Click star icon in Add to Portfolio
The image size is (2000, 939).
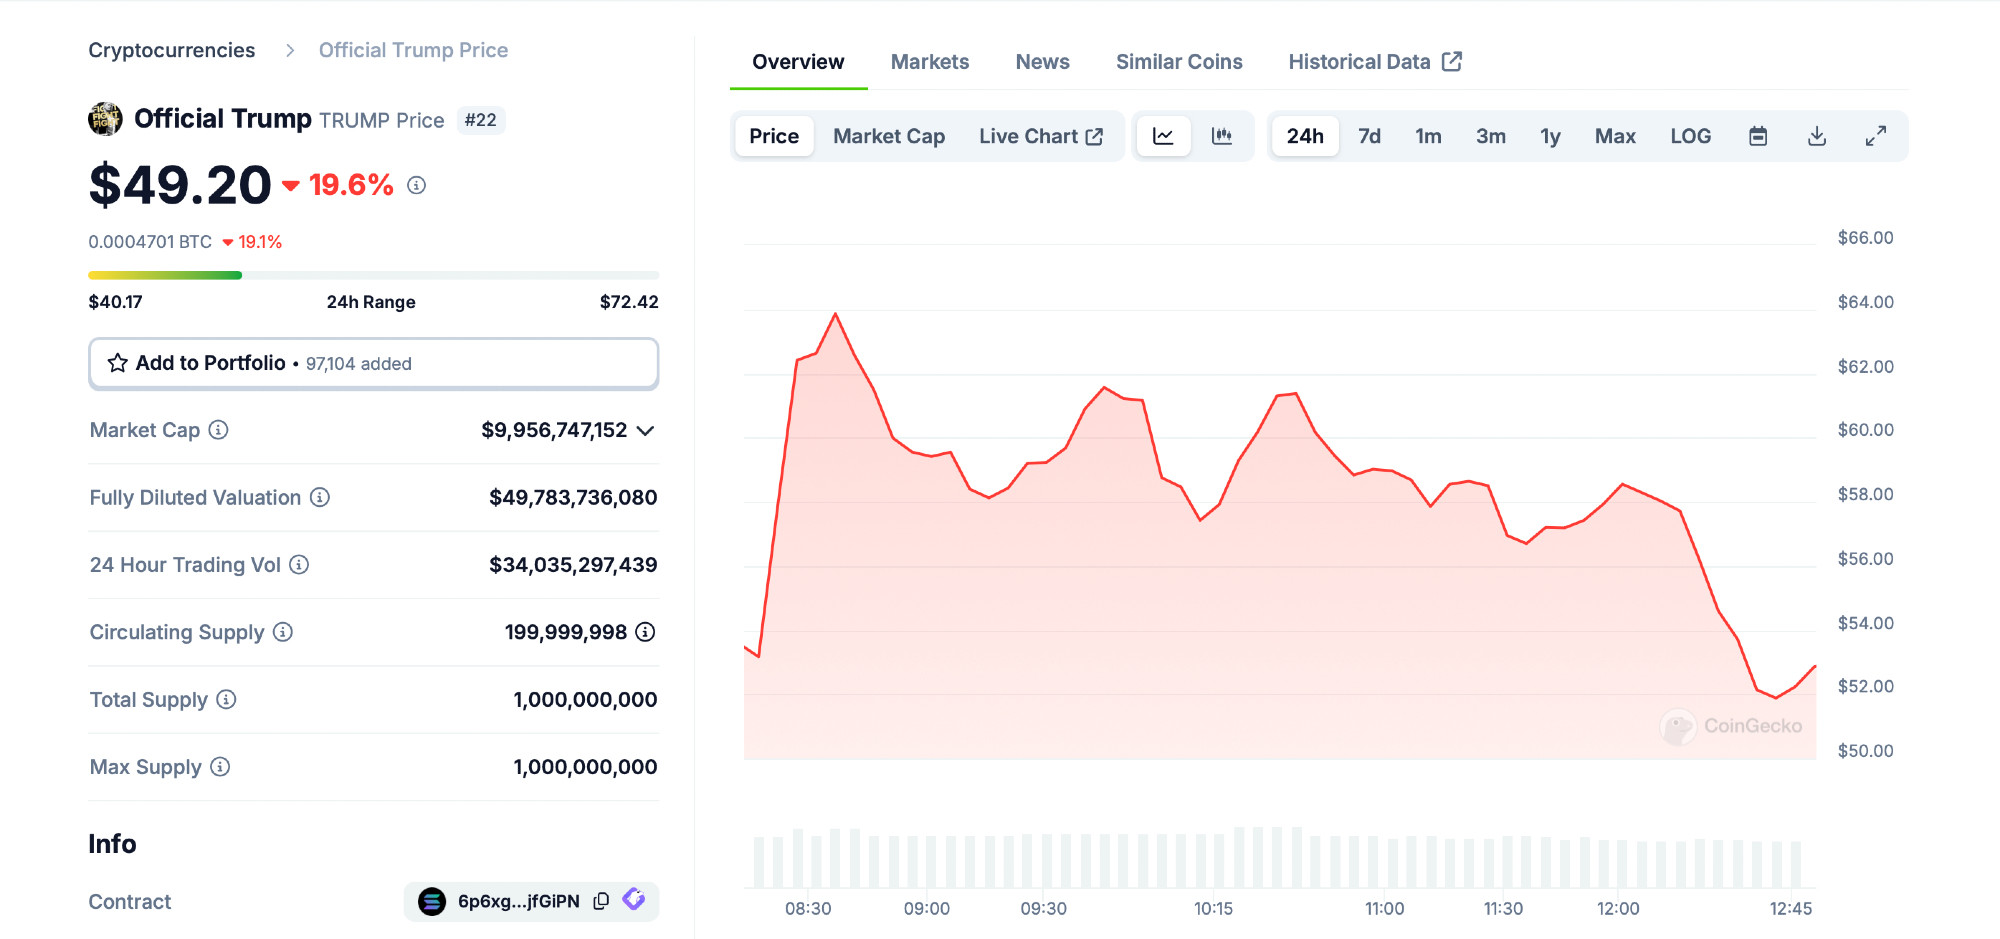pos(118,363)
